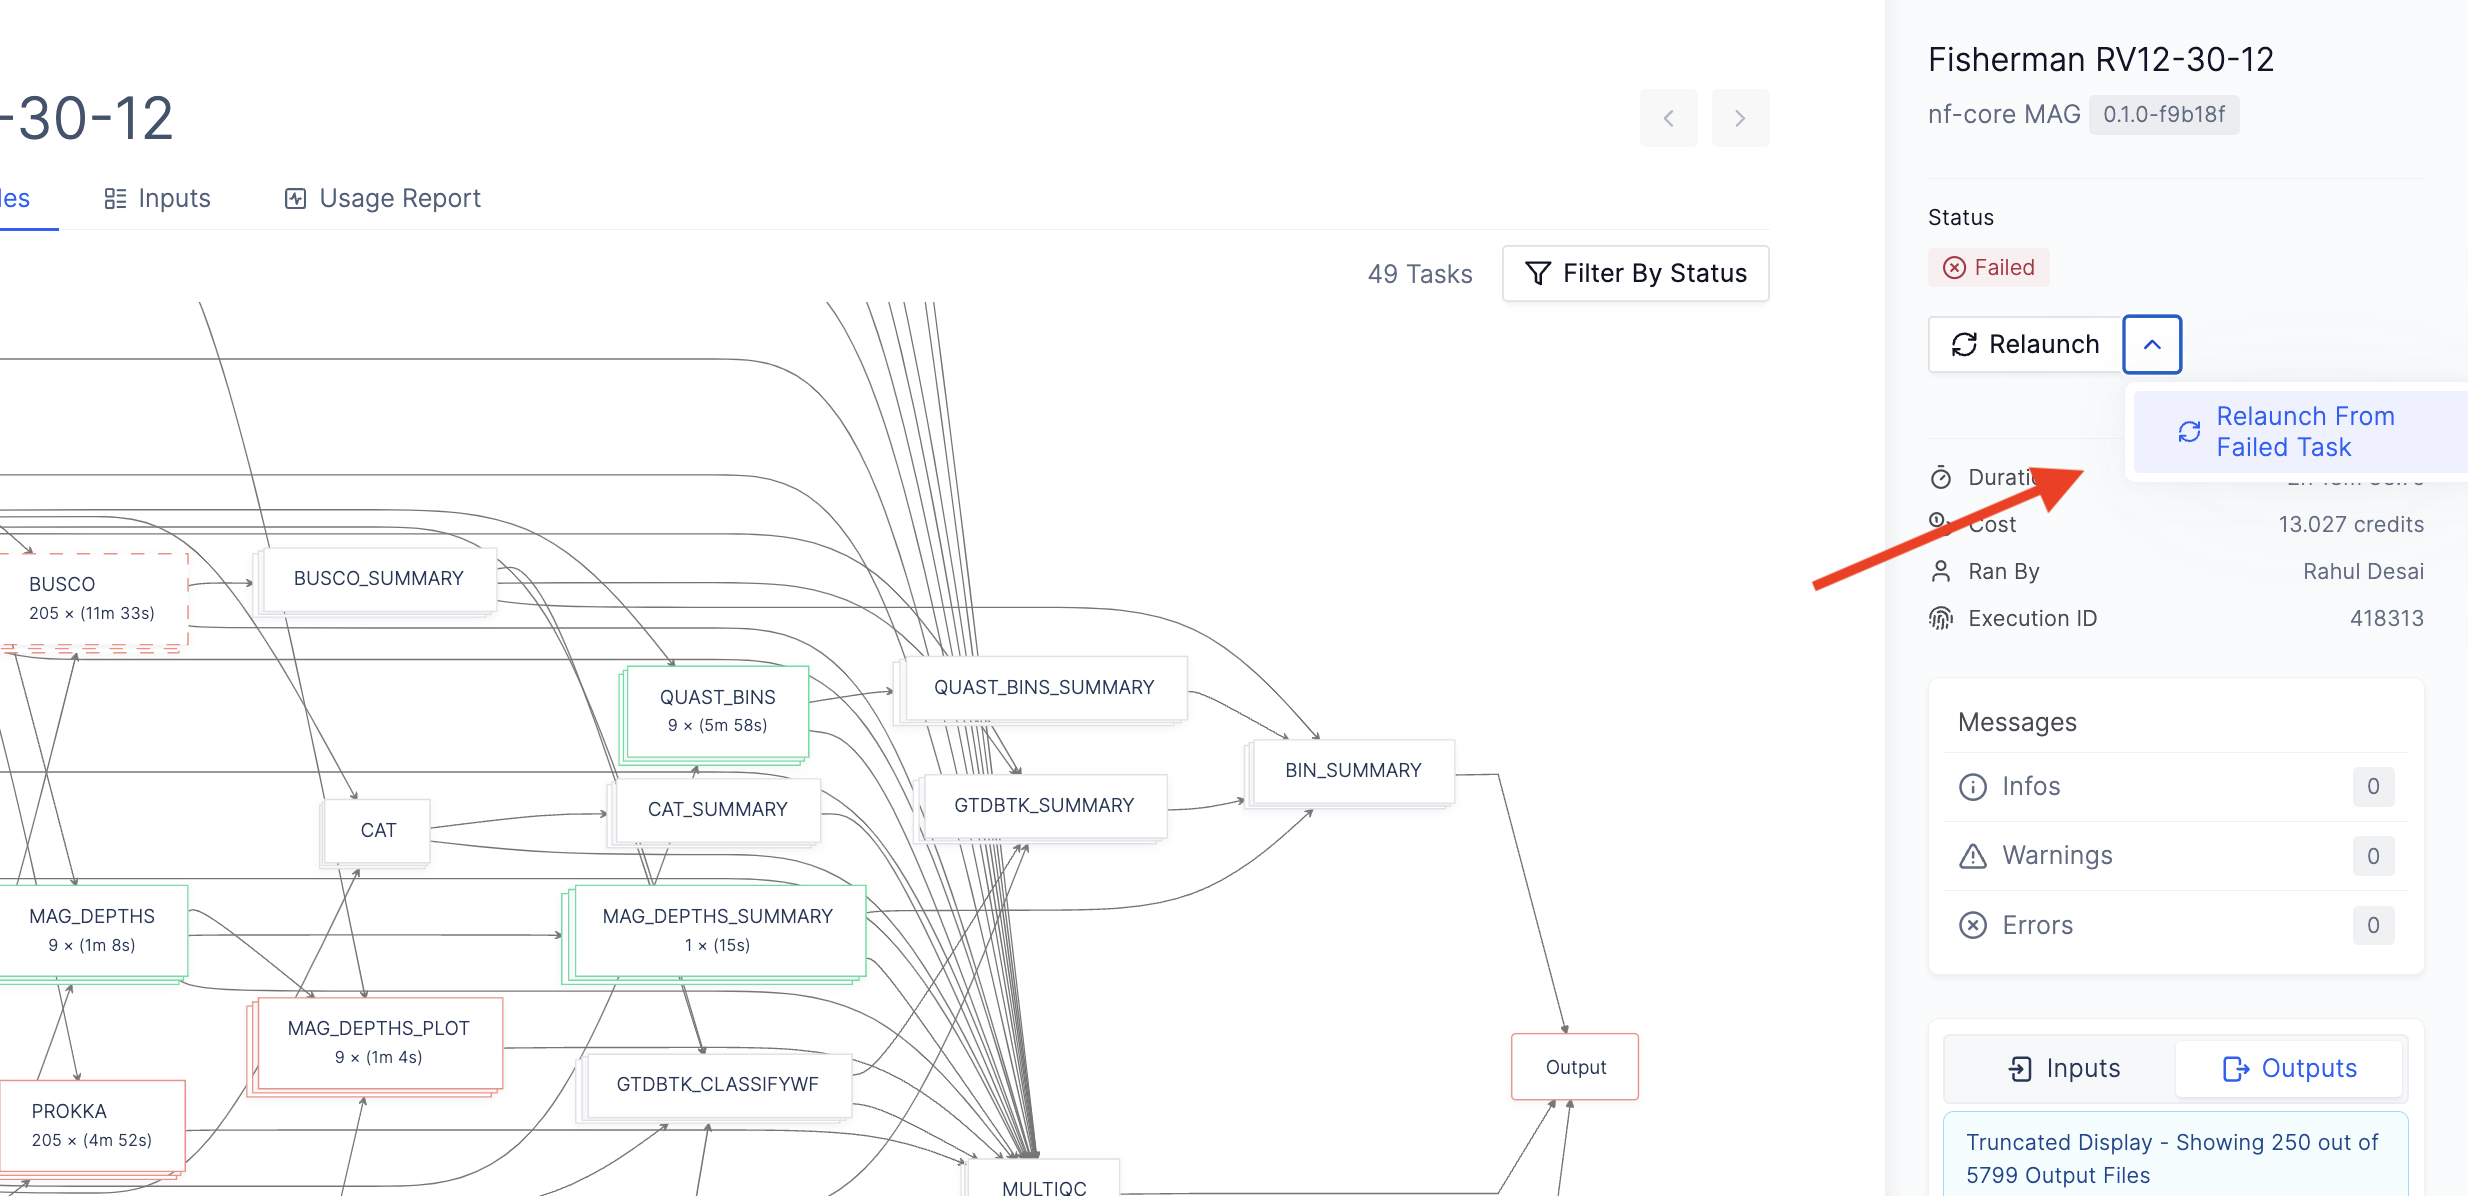This screenshot has width=2468, height=1196.
Task: Switch to side panel Inputs tab
Action: click(x=2063, y=1068)
